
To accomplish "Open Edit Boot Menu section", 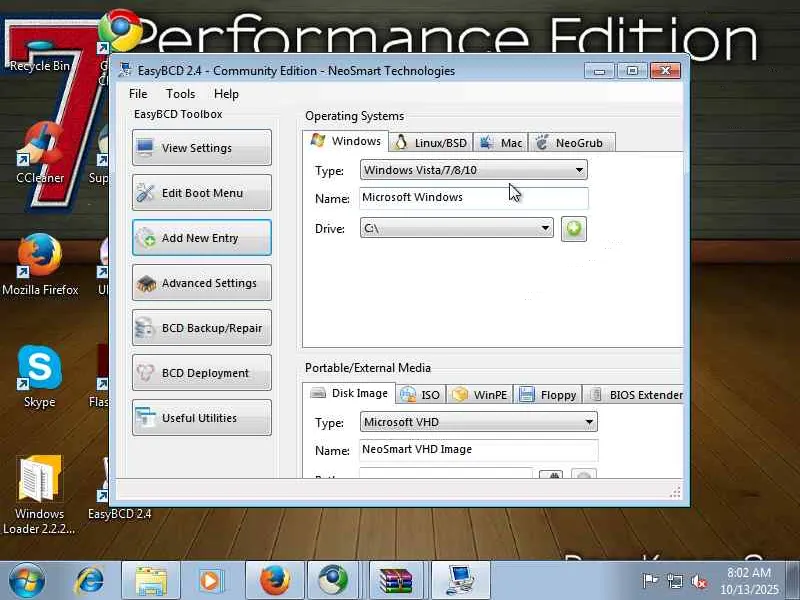I will tap(202, 192).
